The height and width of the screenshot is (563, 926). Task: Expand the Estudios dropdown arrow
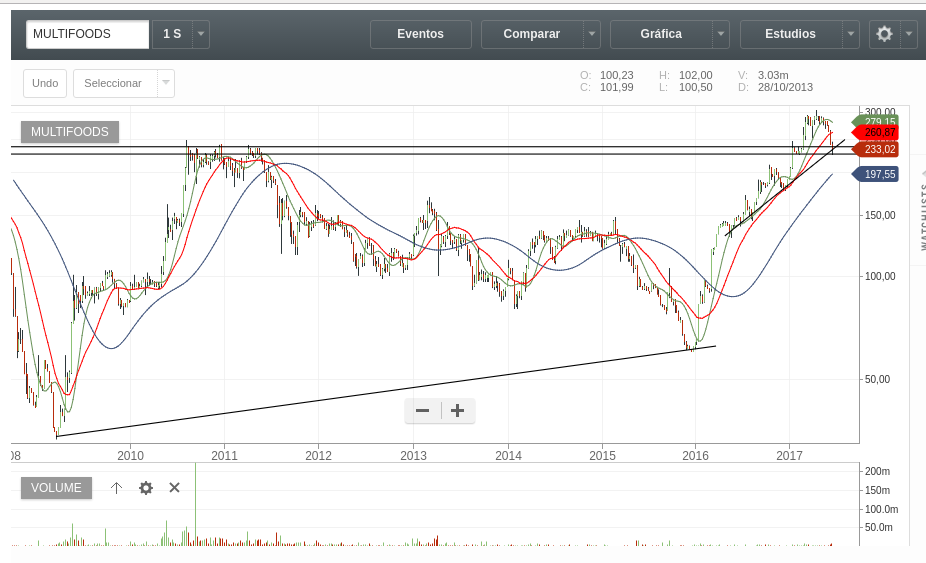[850, 34]
